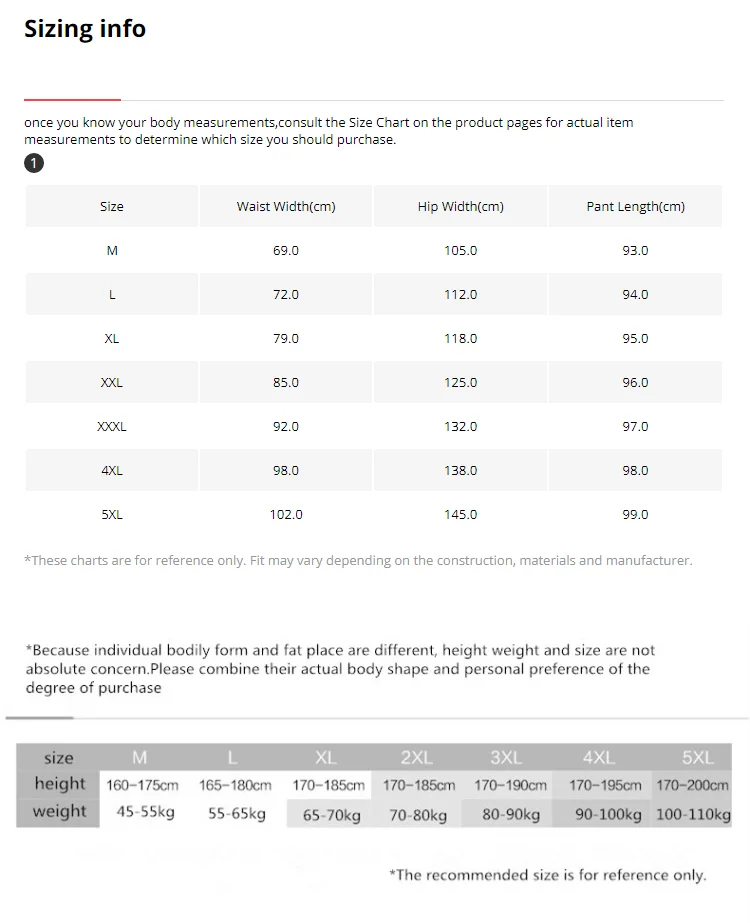Click the 160-175cm height cell
This screenshot has height=923, width=750.
[142, 786]
